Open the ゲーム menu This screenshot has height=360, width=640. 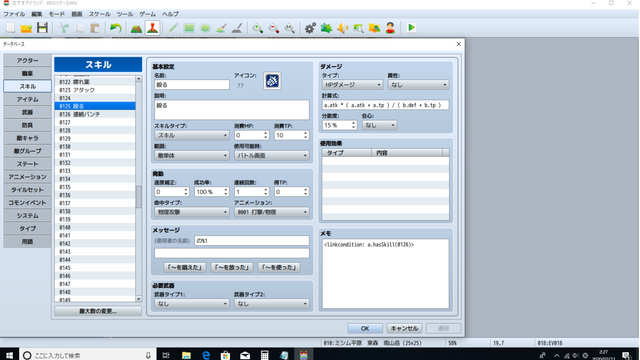click(147, 14)
